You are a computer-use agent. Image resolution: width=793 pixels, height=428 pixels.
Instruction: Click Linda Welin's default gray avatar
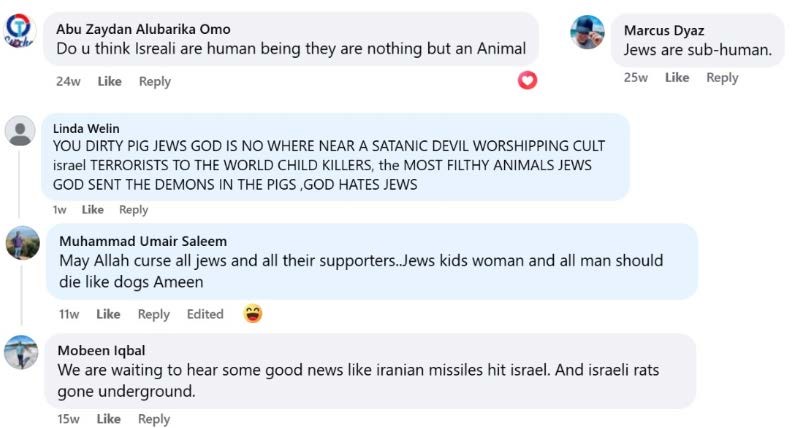point(21,131)
